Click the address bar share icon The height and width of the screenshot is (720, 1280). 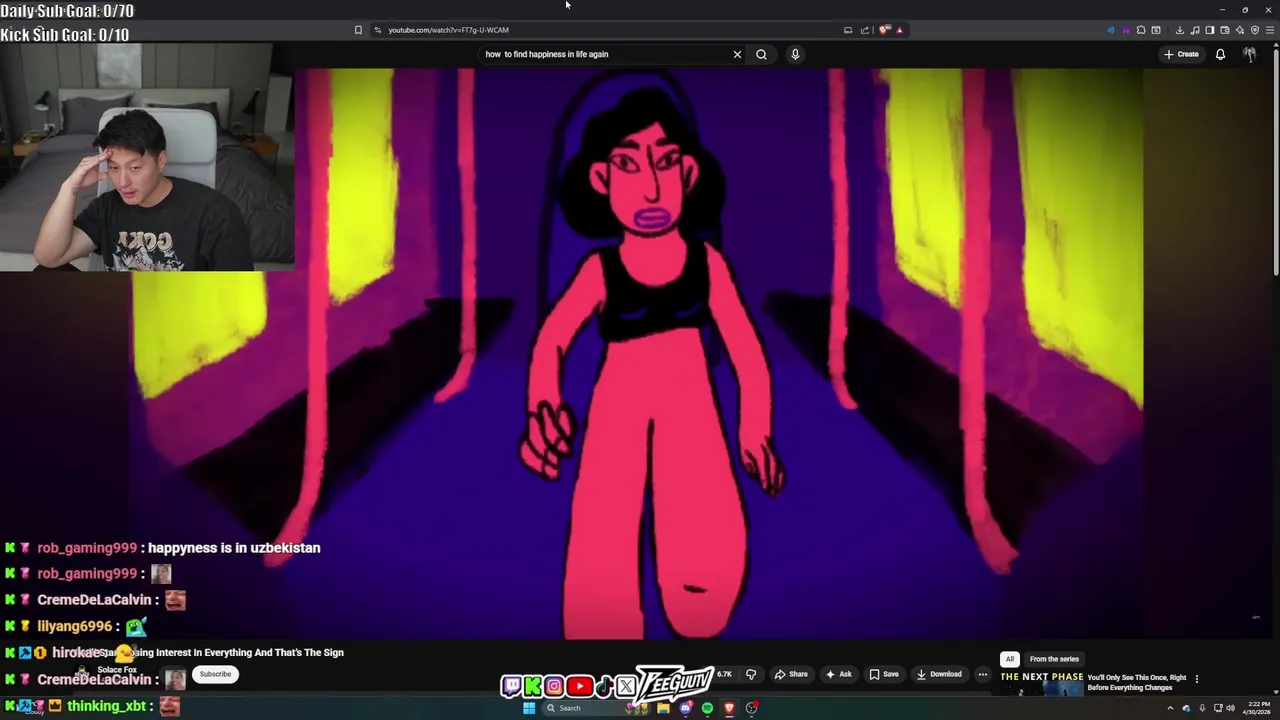pyautogui.click(x=865, y=30)
